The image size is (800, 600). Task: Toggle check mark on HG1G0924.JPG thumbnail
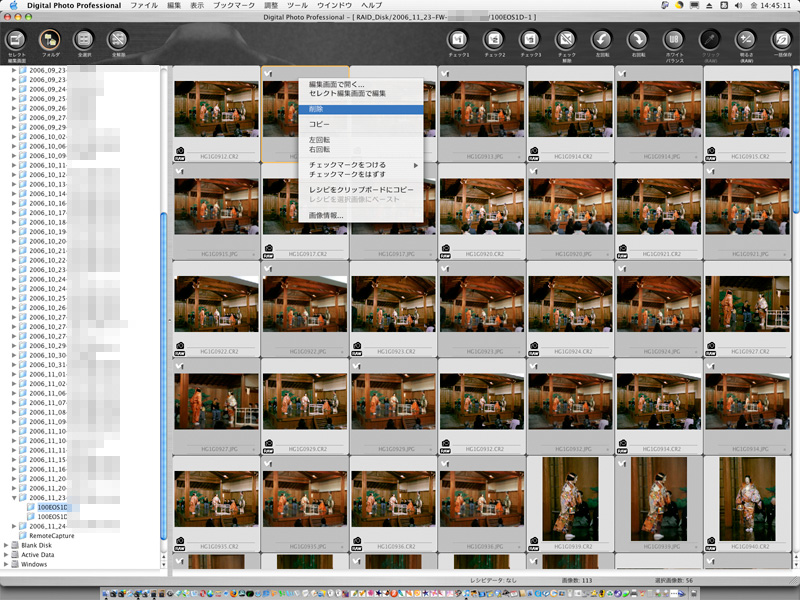point(622,268)
